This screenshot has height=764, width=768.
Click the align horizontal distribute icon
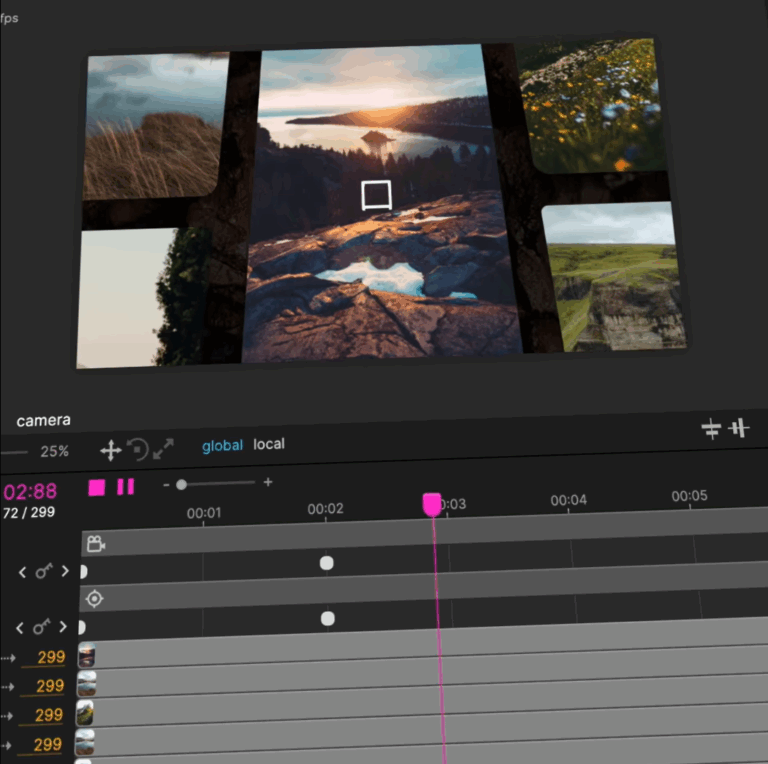(x=711, y=430)
